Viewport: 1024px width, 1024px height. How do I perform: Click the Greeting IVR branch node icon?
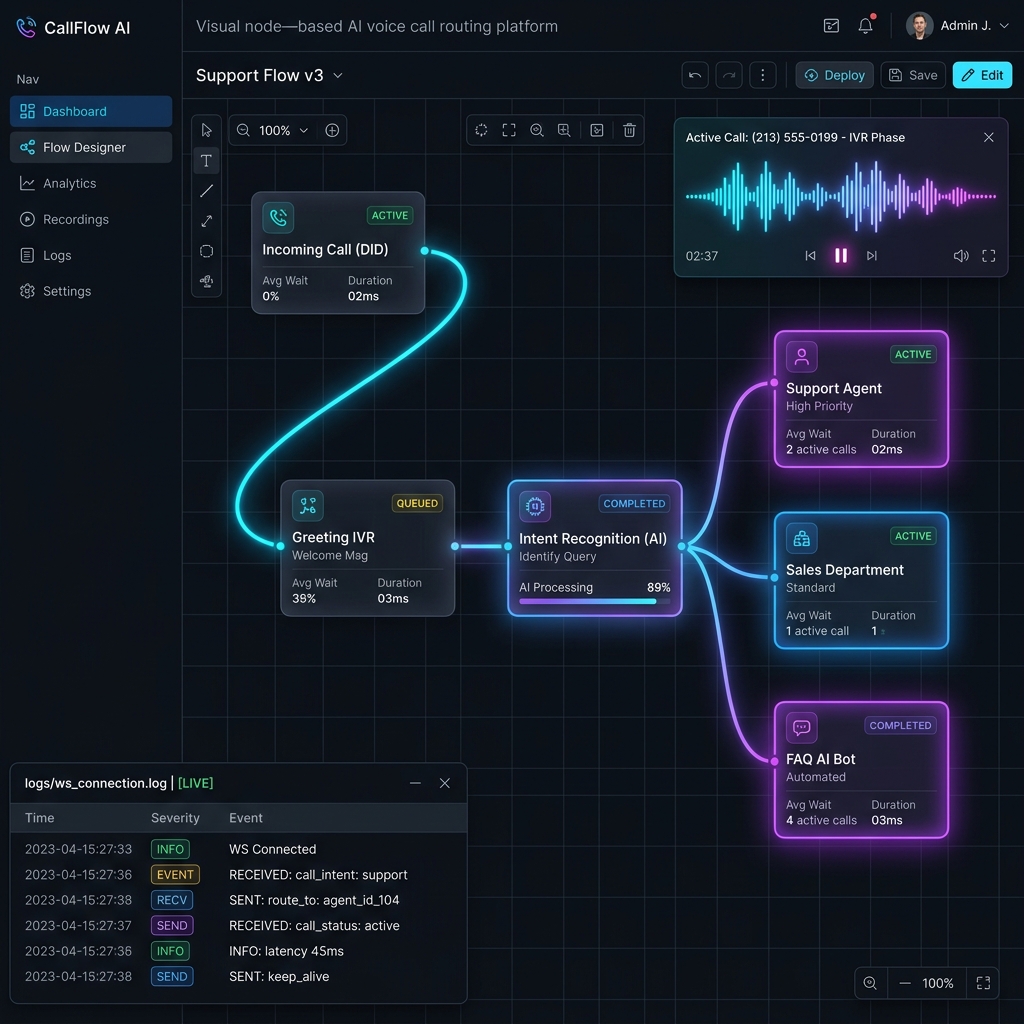point(308,505)
